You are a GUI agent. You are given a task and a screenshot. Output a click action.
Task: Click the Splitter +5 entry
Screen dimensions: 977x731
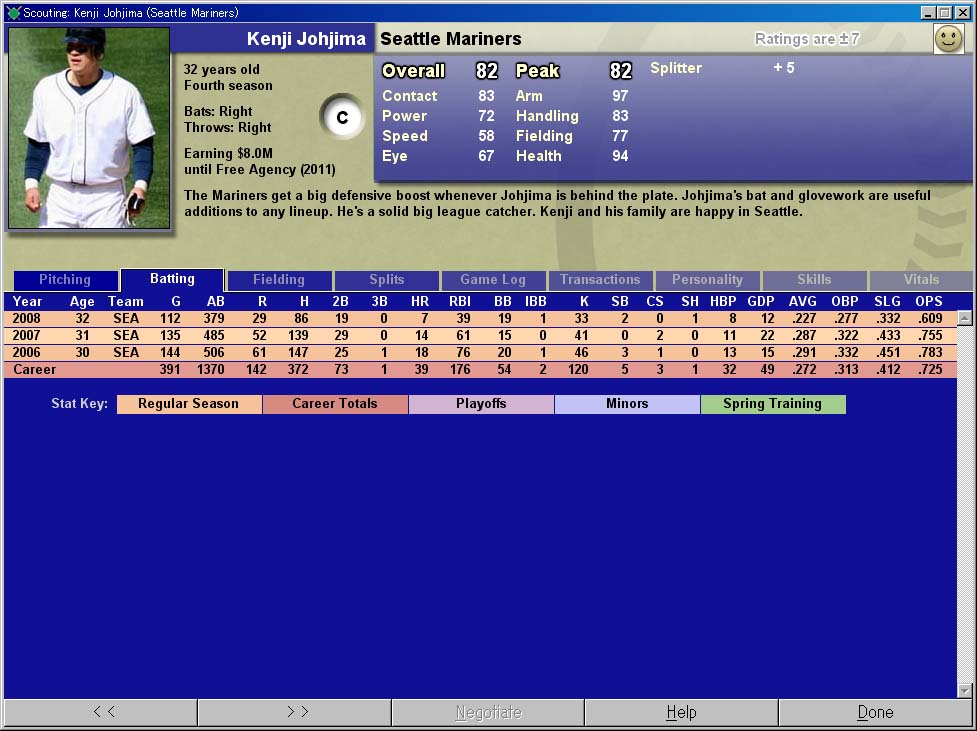[x=722, y=68]
